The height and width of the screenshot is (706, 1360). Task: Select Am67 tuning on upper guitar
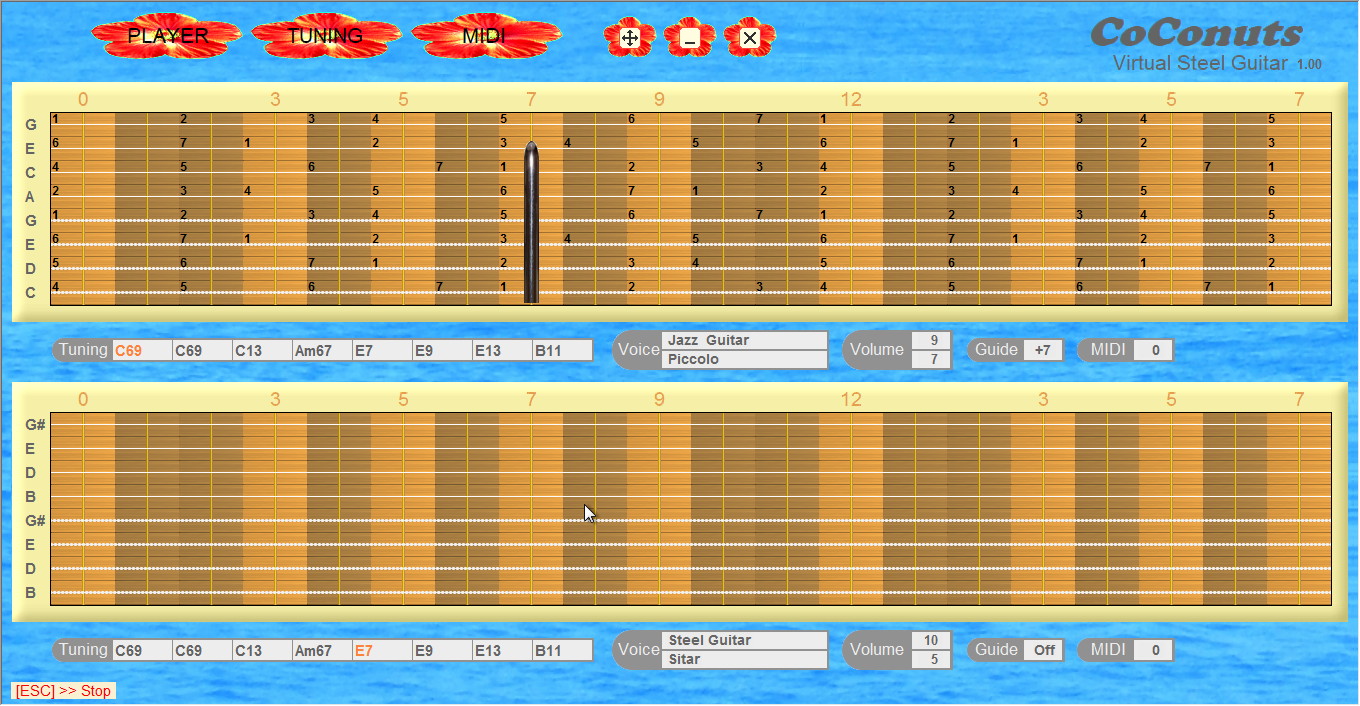322,350
